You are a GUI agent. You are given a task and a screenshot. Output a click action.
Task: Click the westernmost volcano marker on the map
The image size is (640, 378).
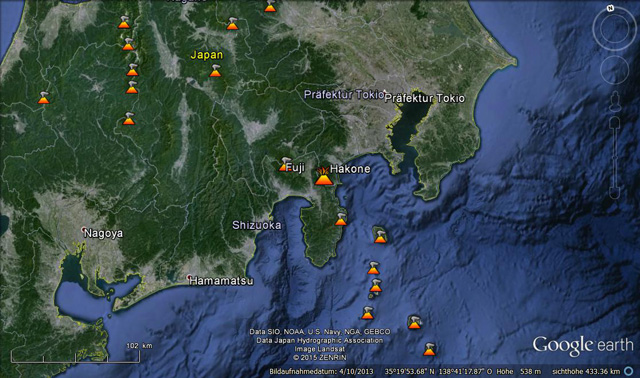coord(44,98)
